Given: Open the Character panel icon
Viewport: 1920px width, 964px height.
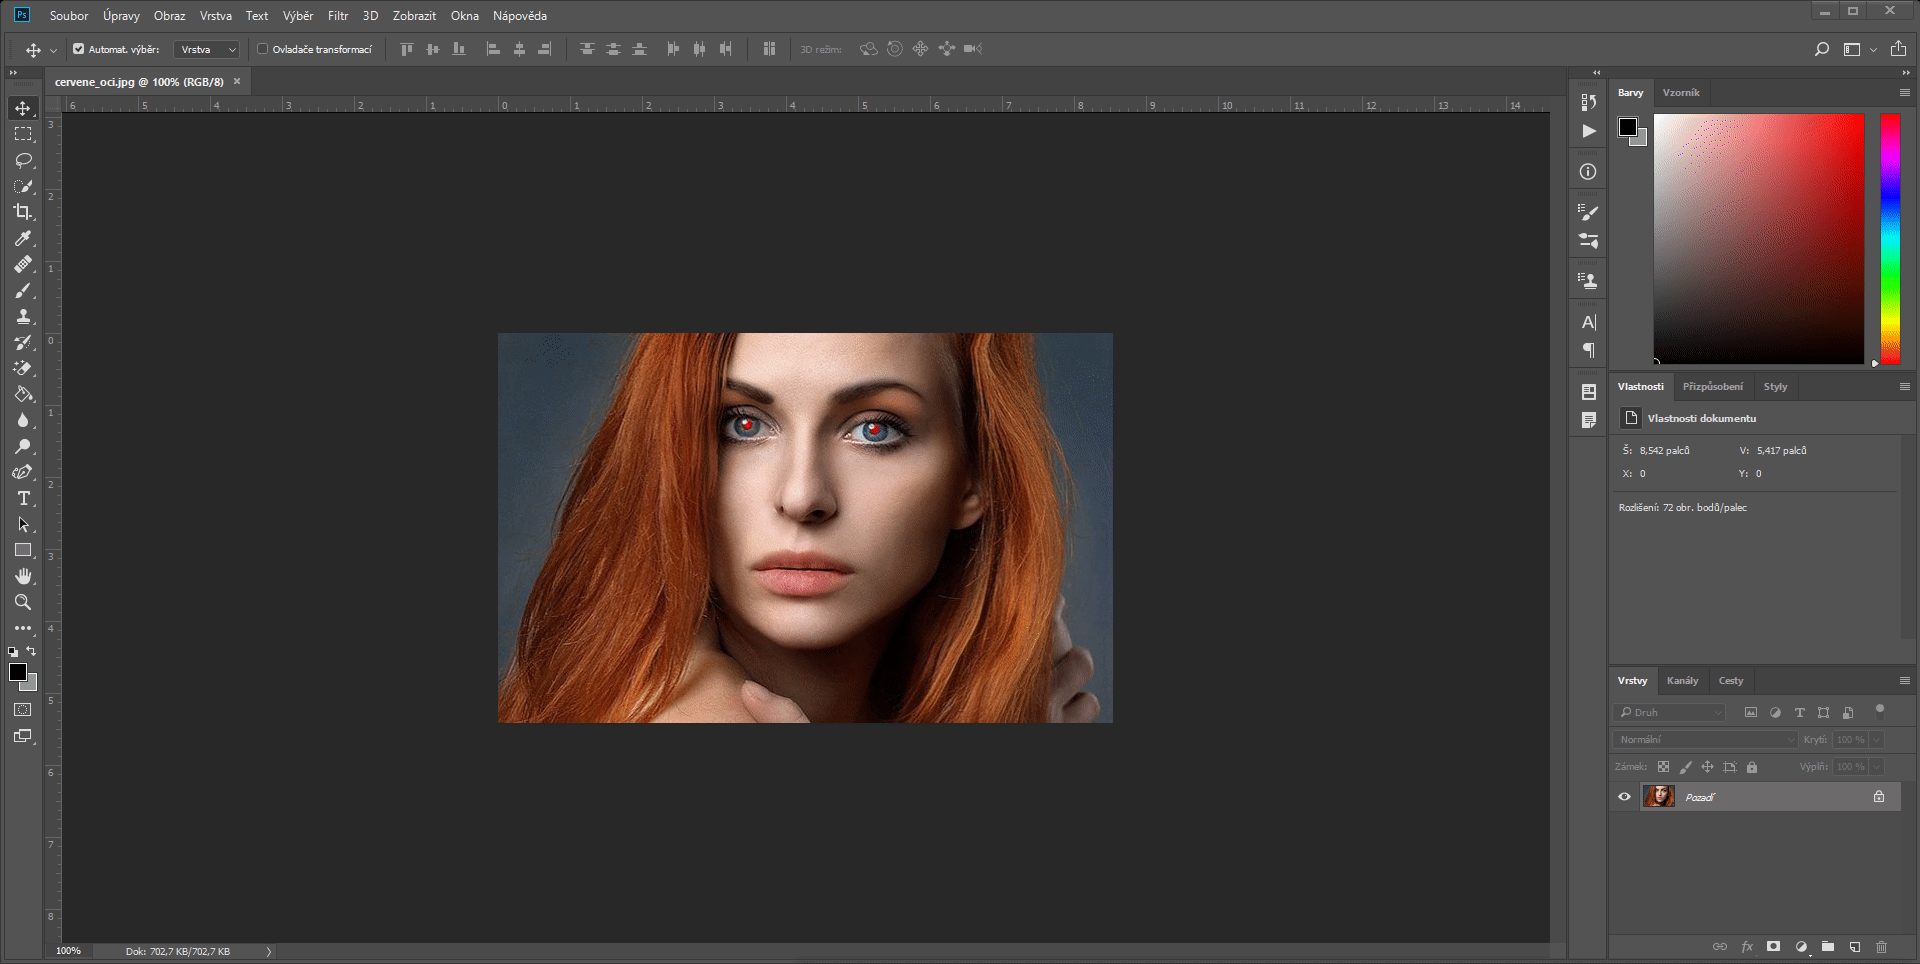Looking at the screenshot, I should tap(1588, 322).
